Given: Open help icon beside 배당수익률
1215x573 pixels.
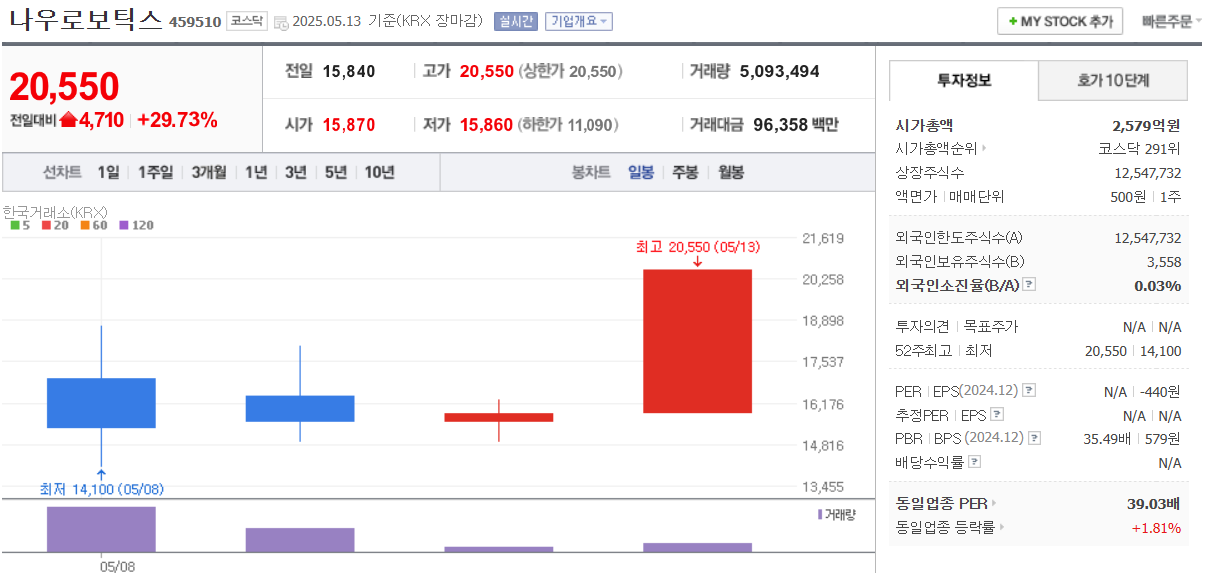Looking at the screenshot, I should 975,462.
